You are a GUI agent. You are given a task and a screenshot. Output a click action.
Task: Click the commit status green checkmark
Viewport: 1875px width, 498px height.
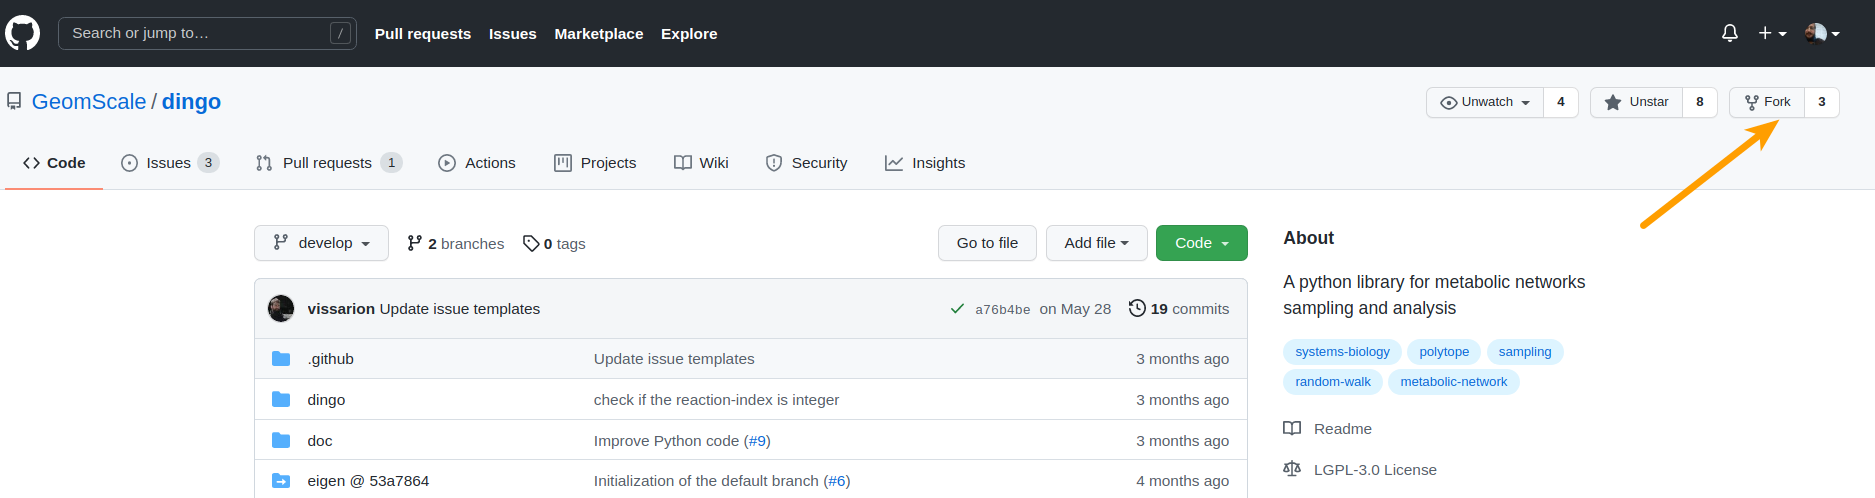[957, 309]
